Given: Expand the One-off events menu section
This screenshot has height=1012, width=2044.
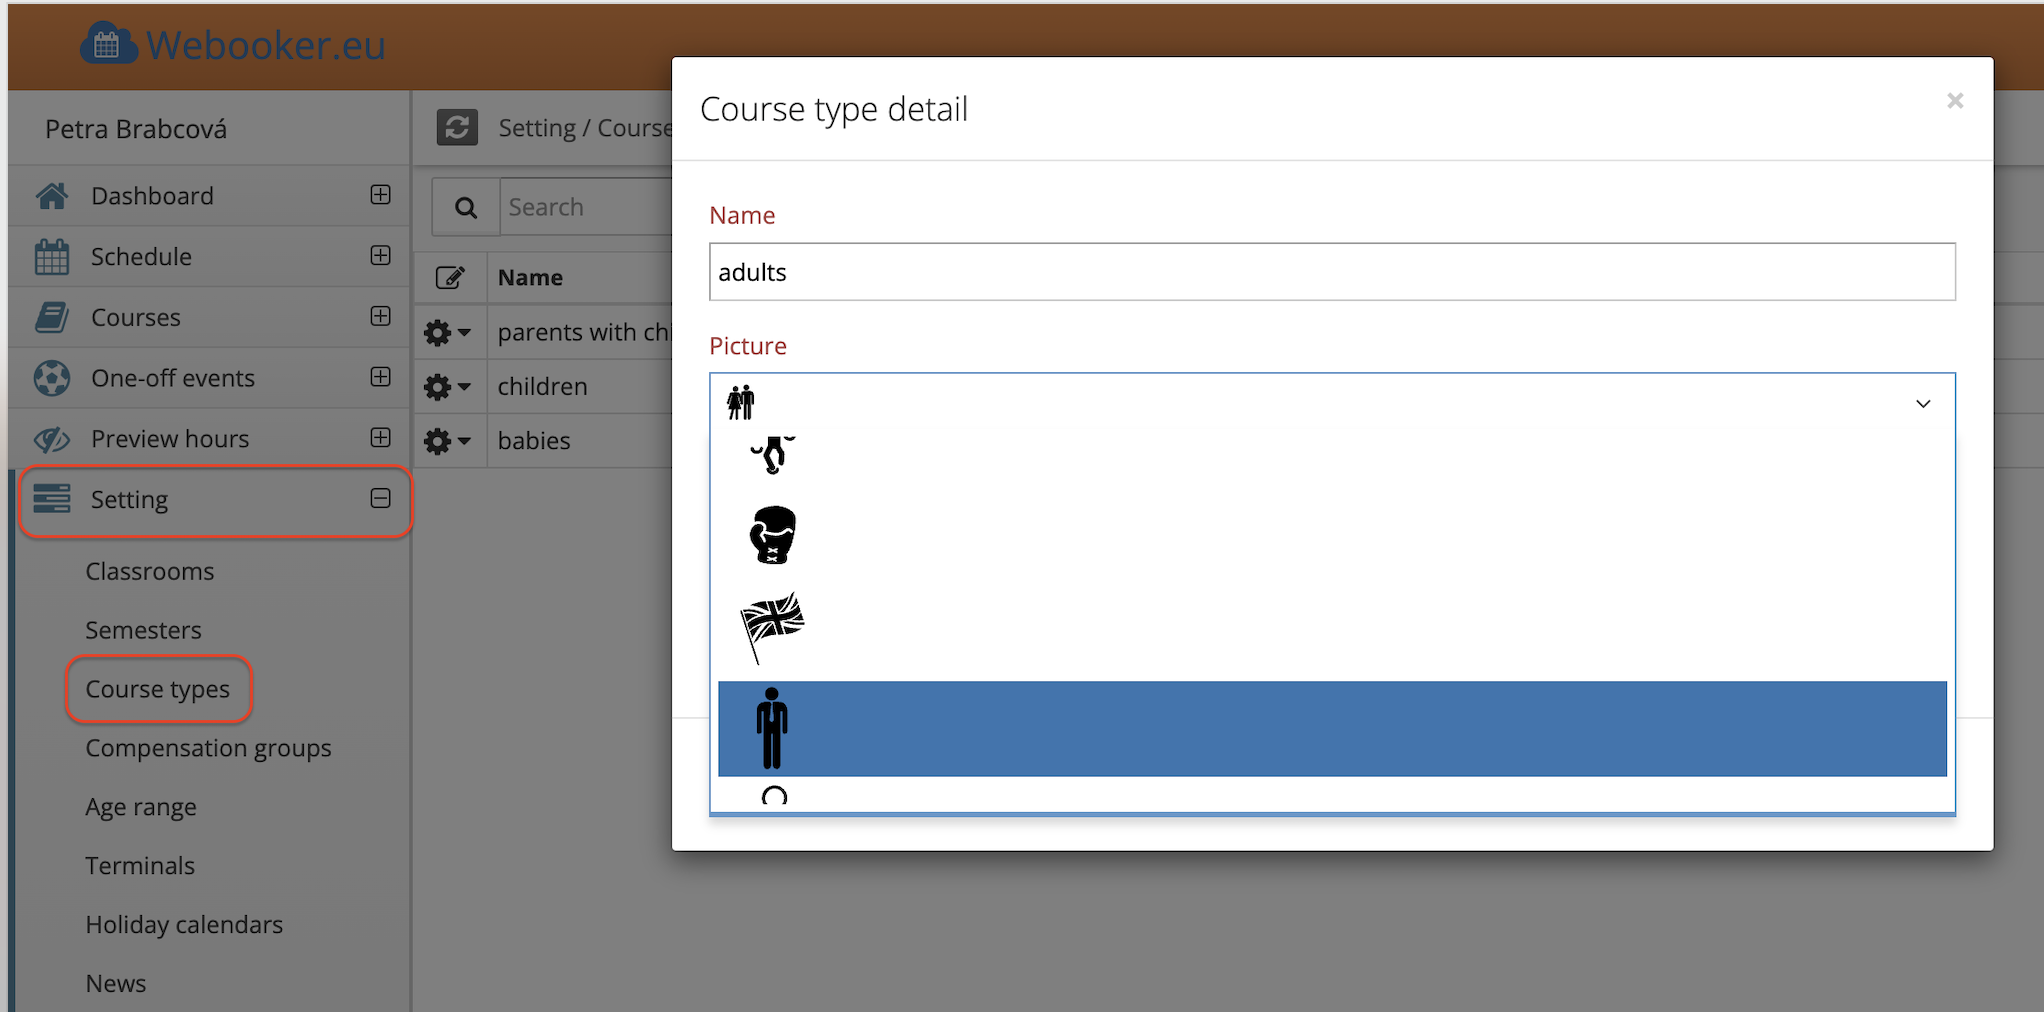Looking at the screenshot, I should click(380, 377).
